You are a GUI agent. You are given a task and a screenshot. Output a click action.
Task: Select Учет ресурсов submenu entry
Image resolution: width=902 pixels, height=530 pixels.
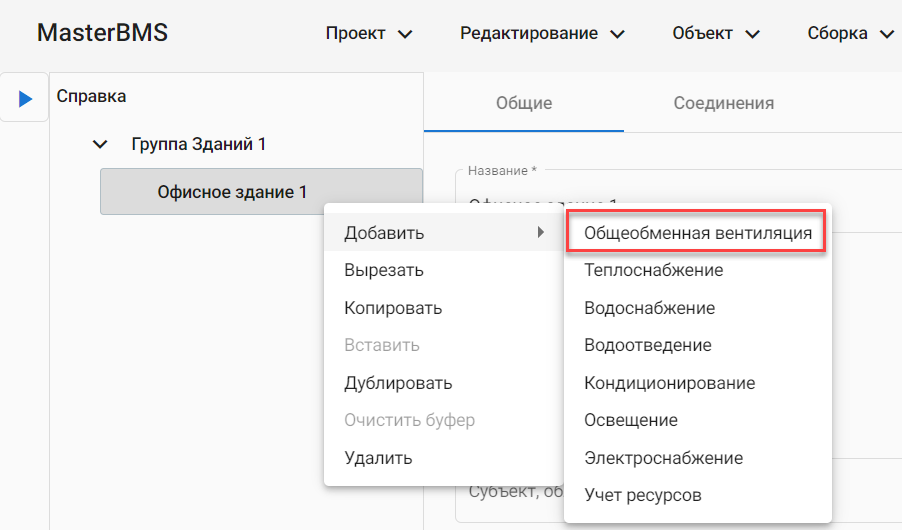[x=642, y=495]
